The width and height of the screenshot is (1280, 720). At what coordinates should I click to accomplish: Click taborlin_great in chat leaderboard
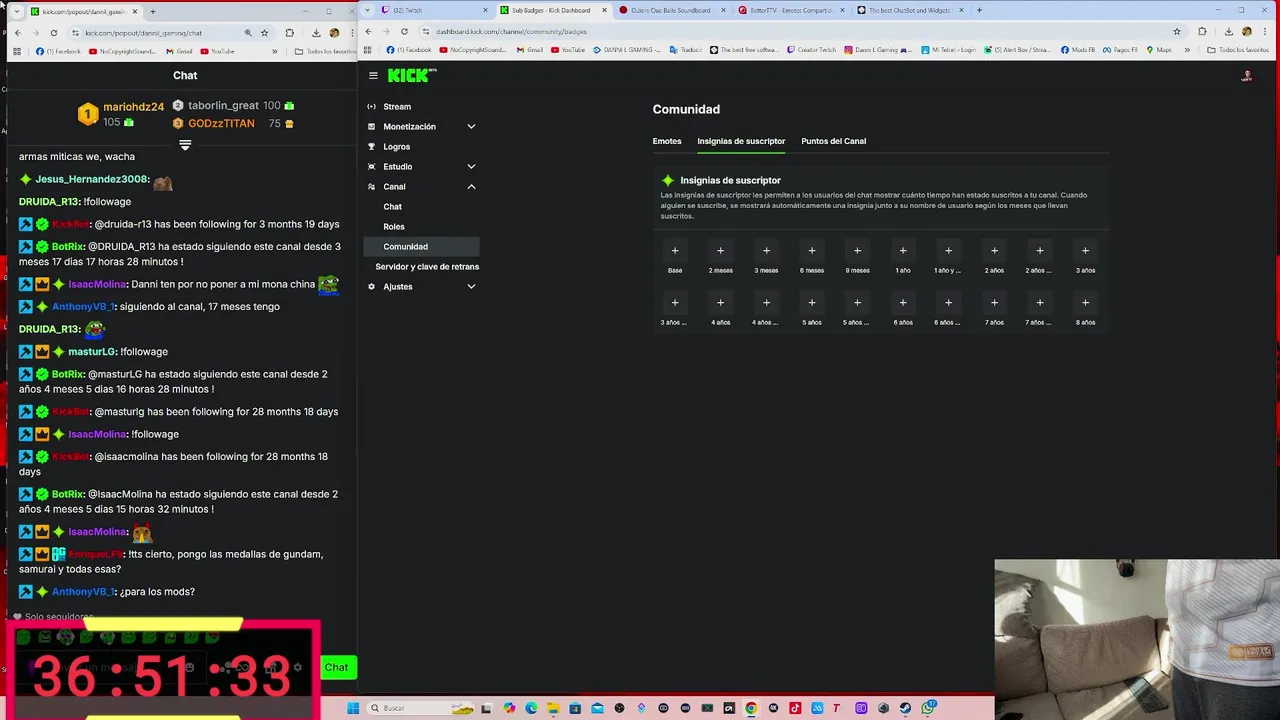[223, 106]
